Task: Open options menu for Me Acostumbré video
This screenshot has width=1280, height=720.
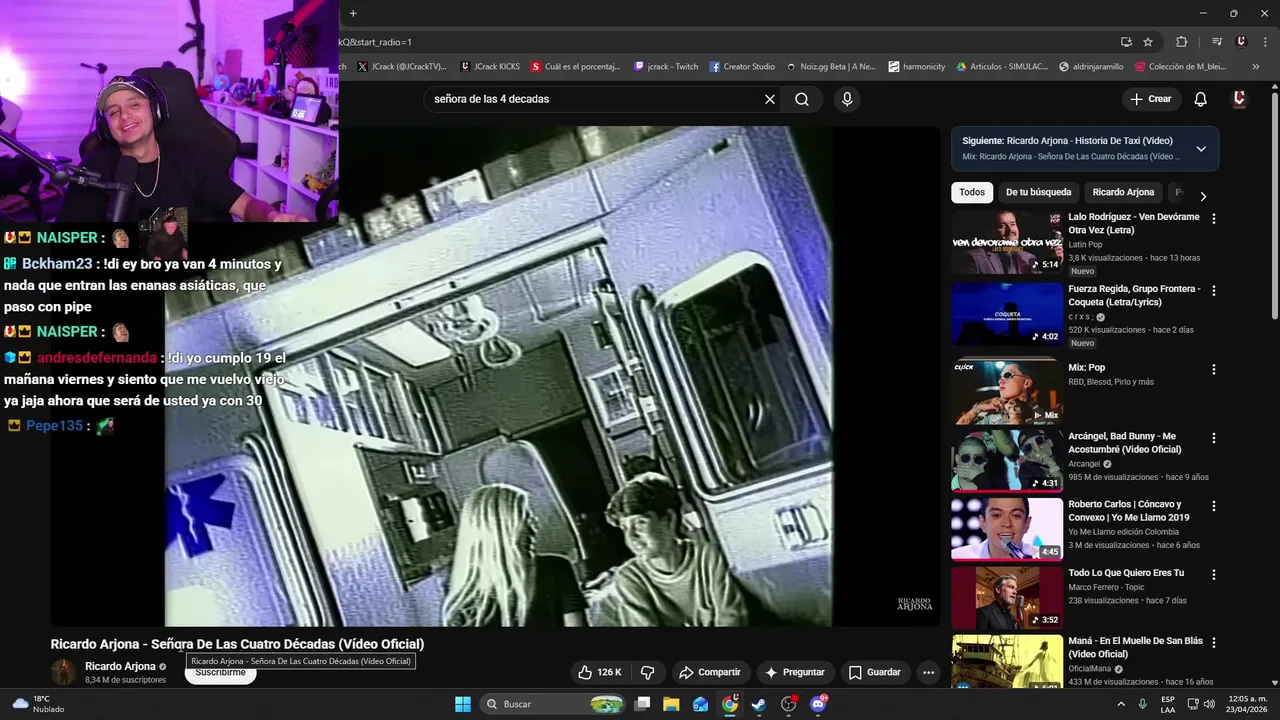Action: tap(1214, 438)
